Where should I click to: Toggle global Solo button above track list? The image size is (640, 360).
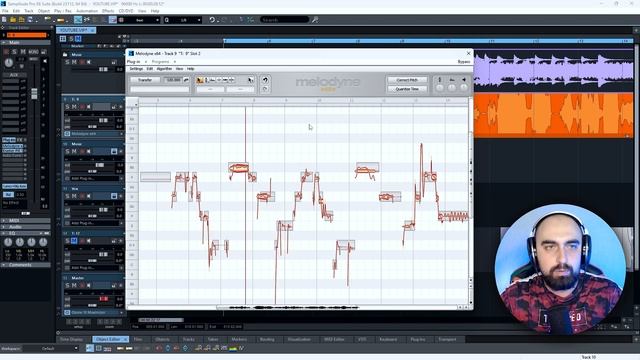click(x=71, y=39)
